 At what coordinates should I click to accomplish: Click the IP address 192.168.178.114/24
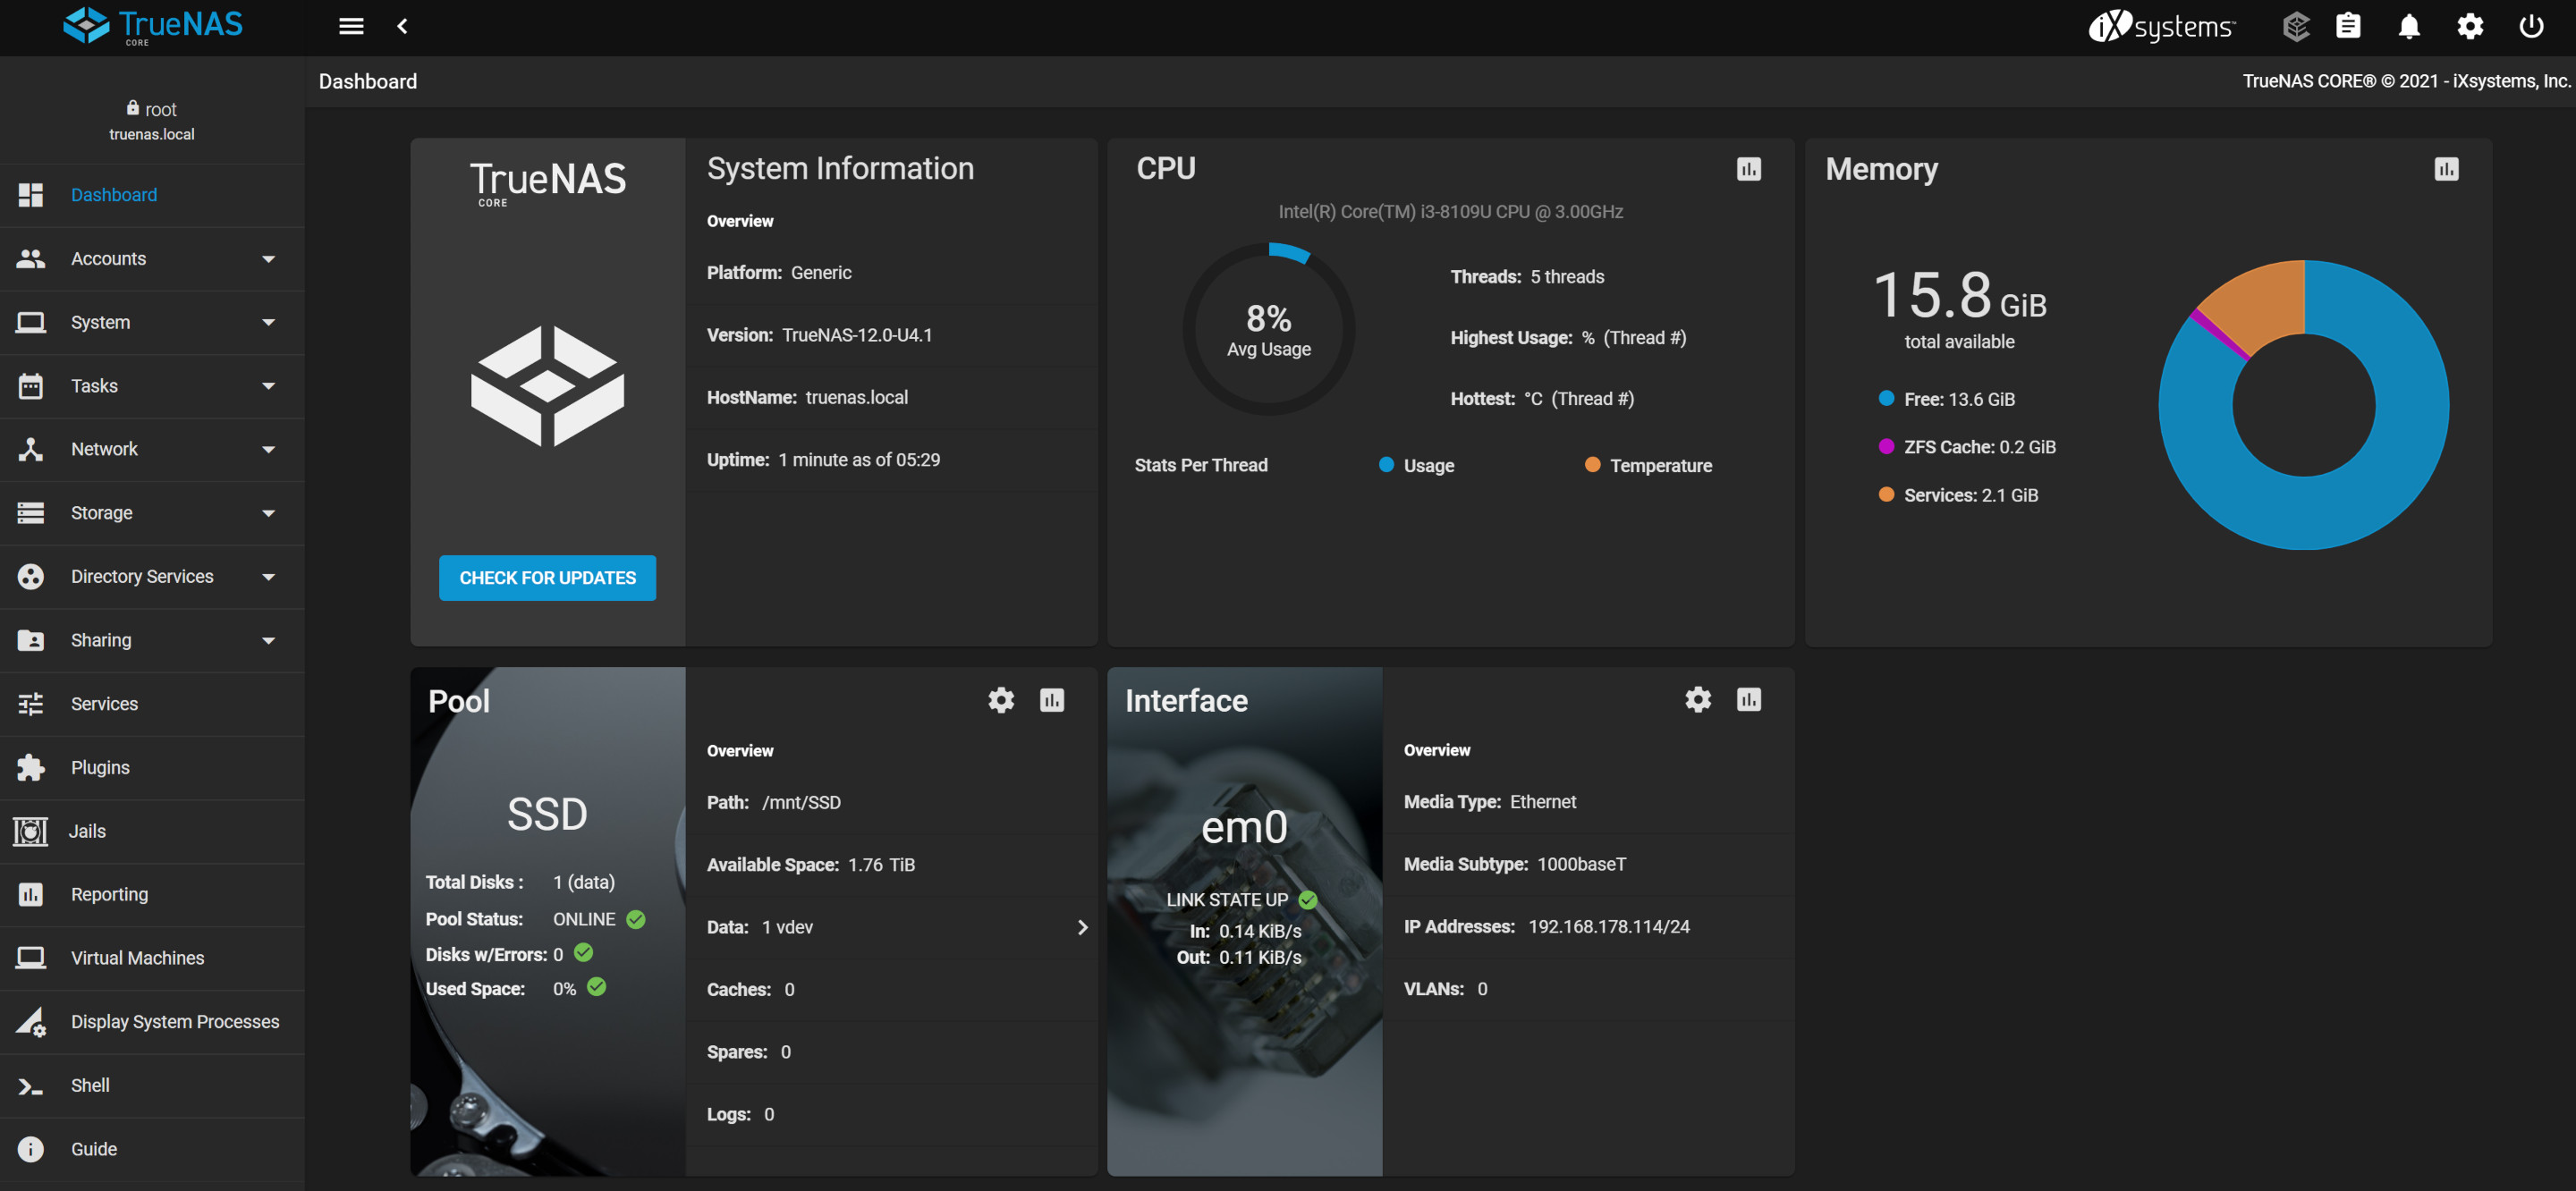(1608, 927)
